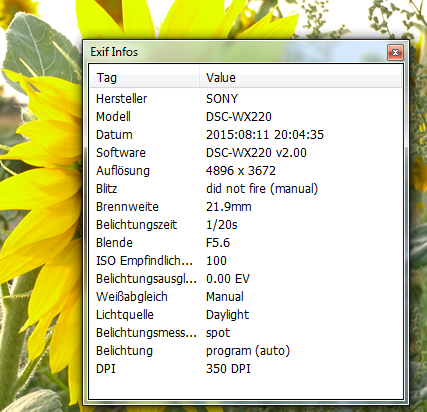Select the Belichtung program (auto) row
Image resolution: width=427 pixels, height=412 pixels.
tap(246, 351)
